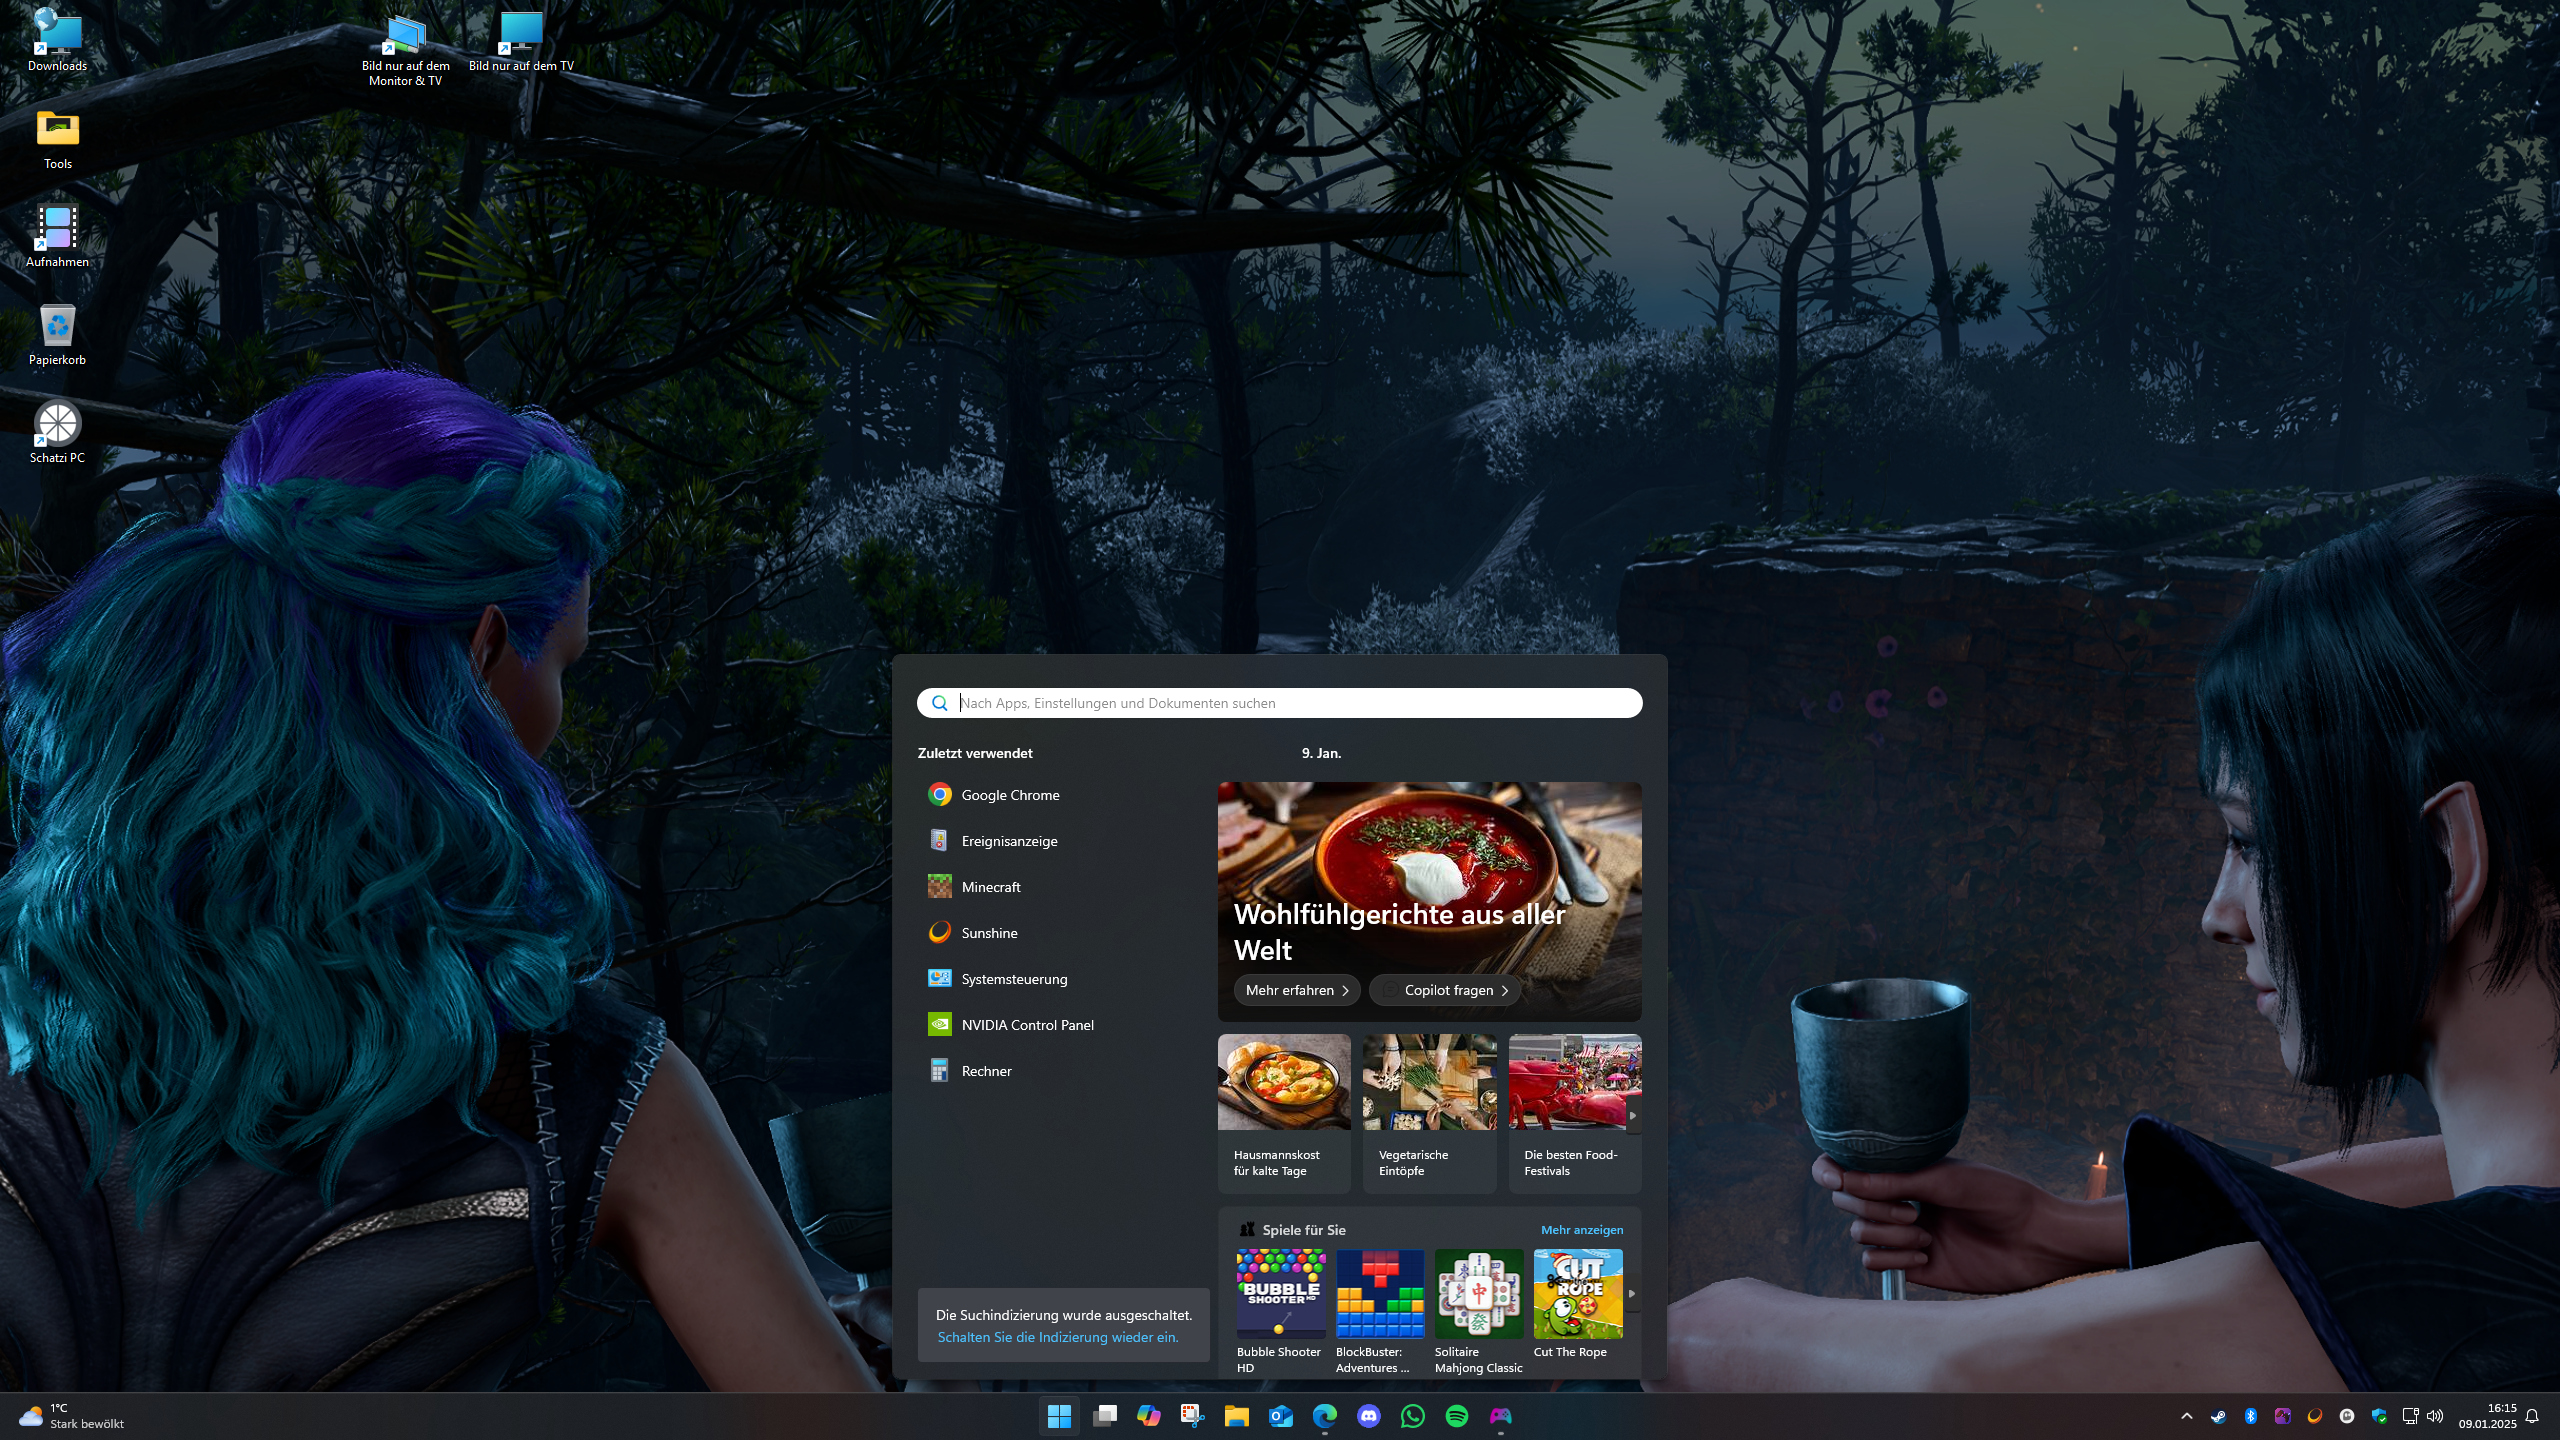Click Schalten Sie die Indizierung wieder ein link
This screenshot has width=2560, height=1440.
(x=1058, y=1337)
